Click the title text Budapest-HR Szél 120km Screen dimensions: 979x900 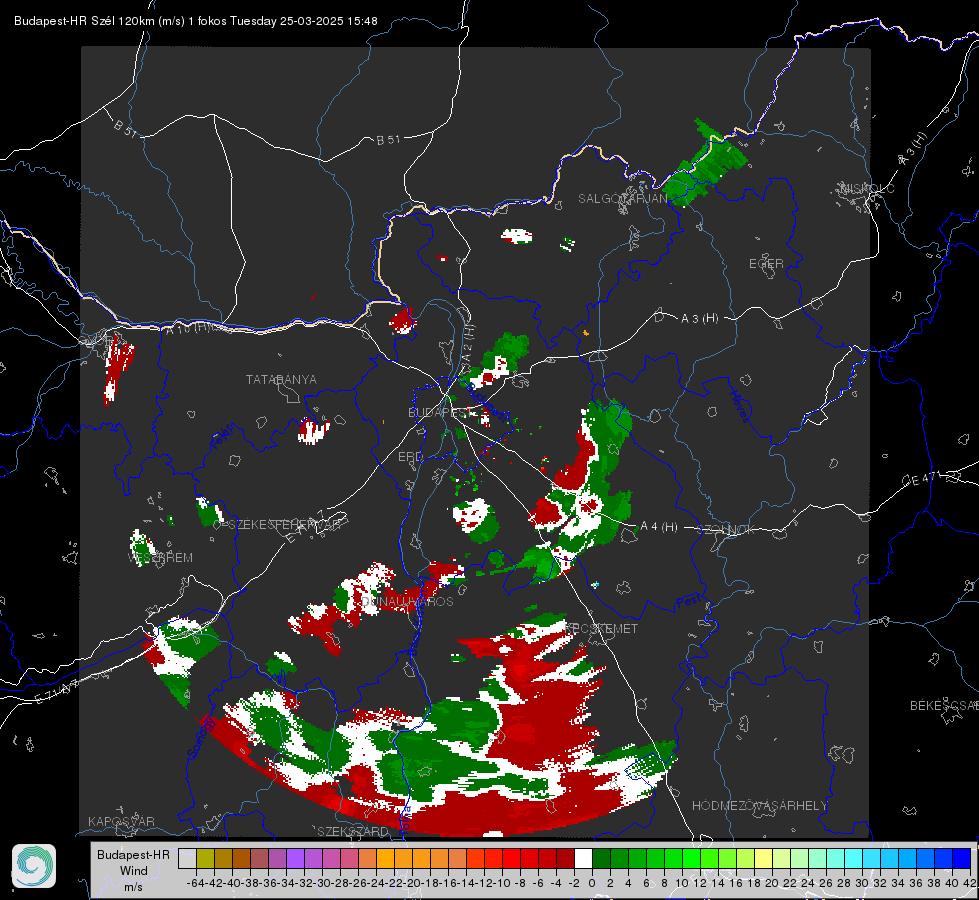click(84, 21)
